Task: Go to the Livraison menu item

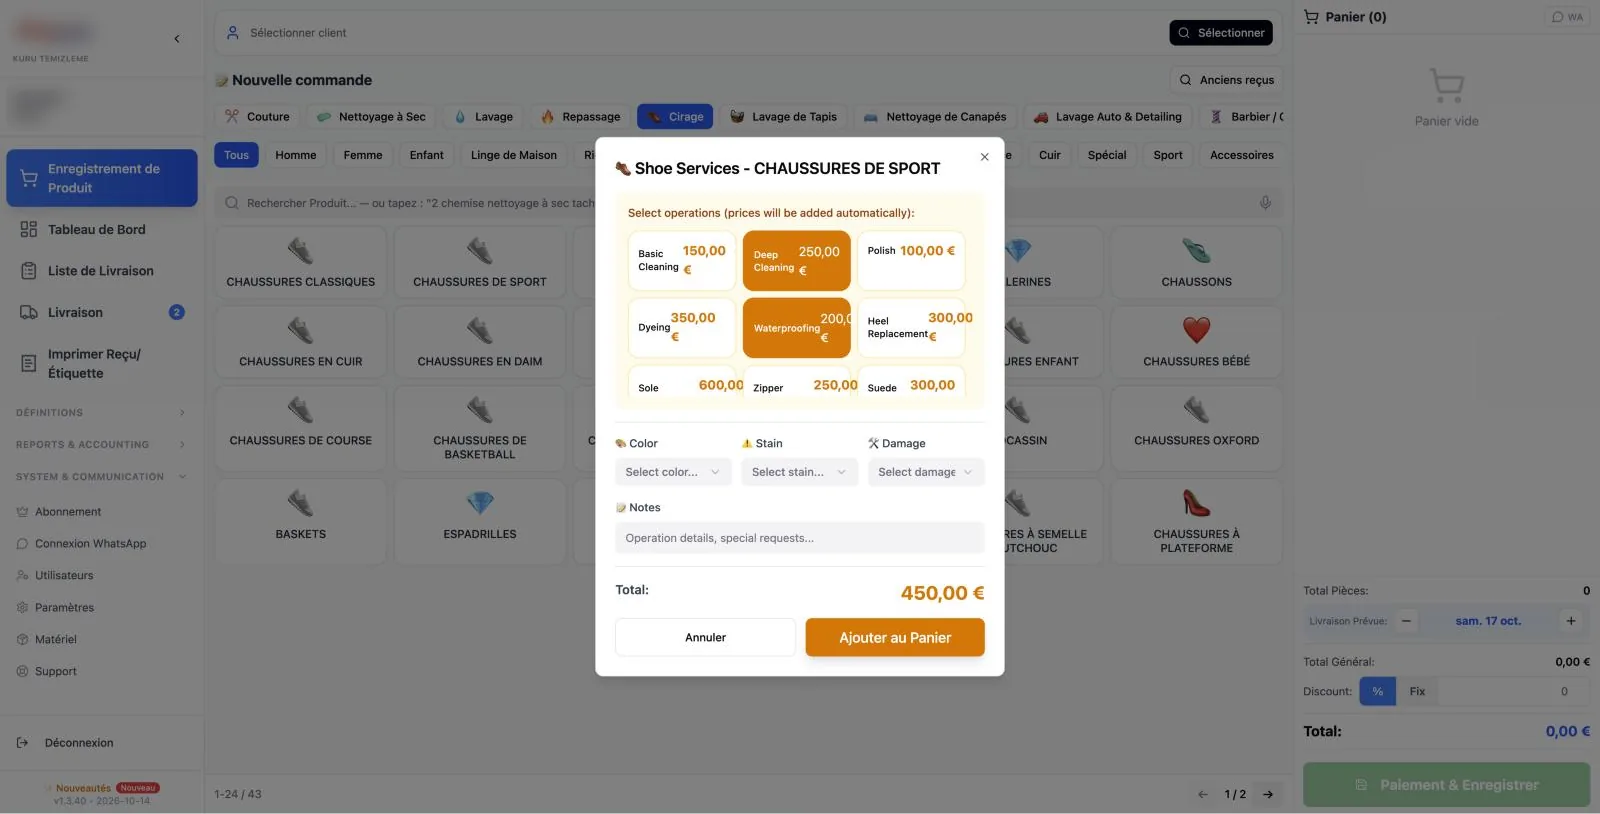Action: (101, 312)
